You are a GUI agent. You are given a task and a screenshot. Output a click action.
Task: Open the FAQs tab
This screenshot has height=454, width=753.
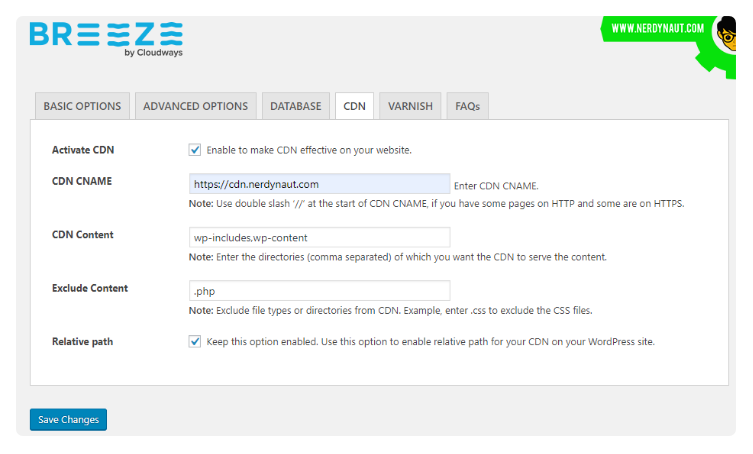tap(468, 106)
